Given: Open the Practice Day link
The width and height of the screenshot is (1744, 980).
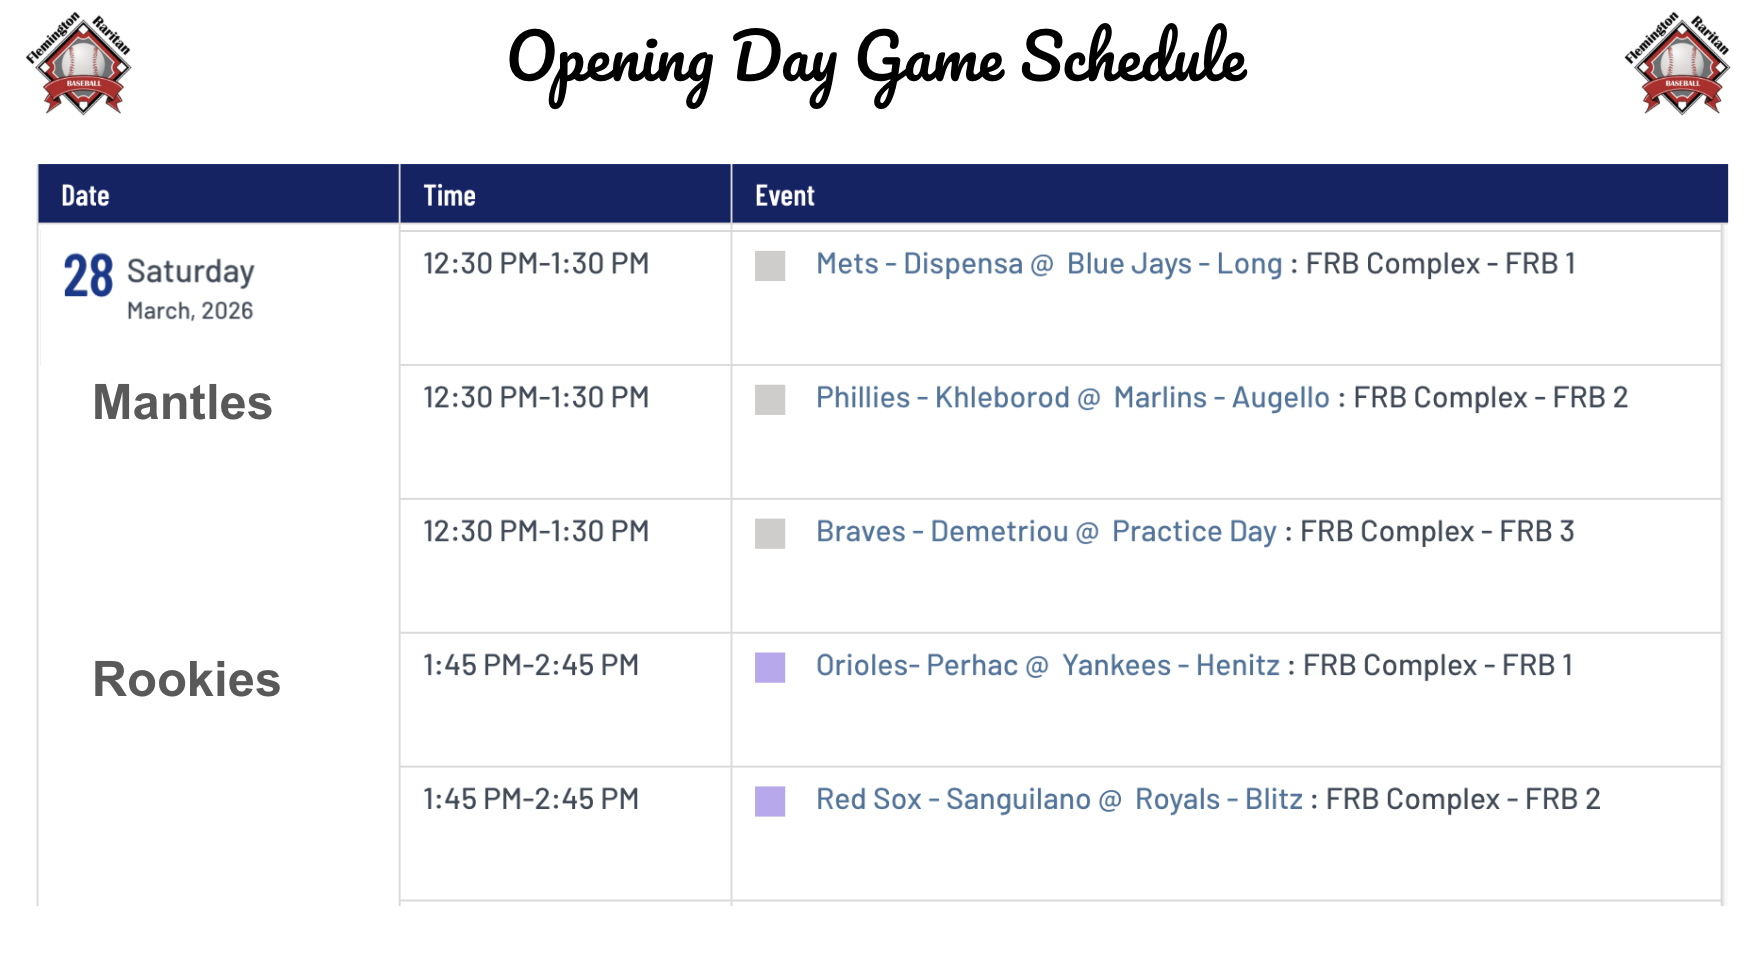Looking at the screenshot, I should point(1194,532).
